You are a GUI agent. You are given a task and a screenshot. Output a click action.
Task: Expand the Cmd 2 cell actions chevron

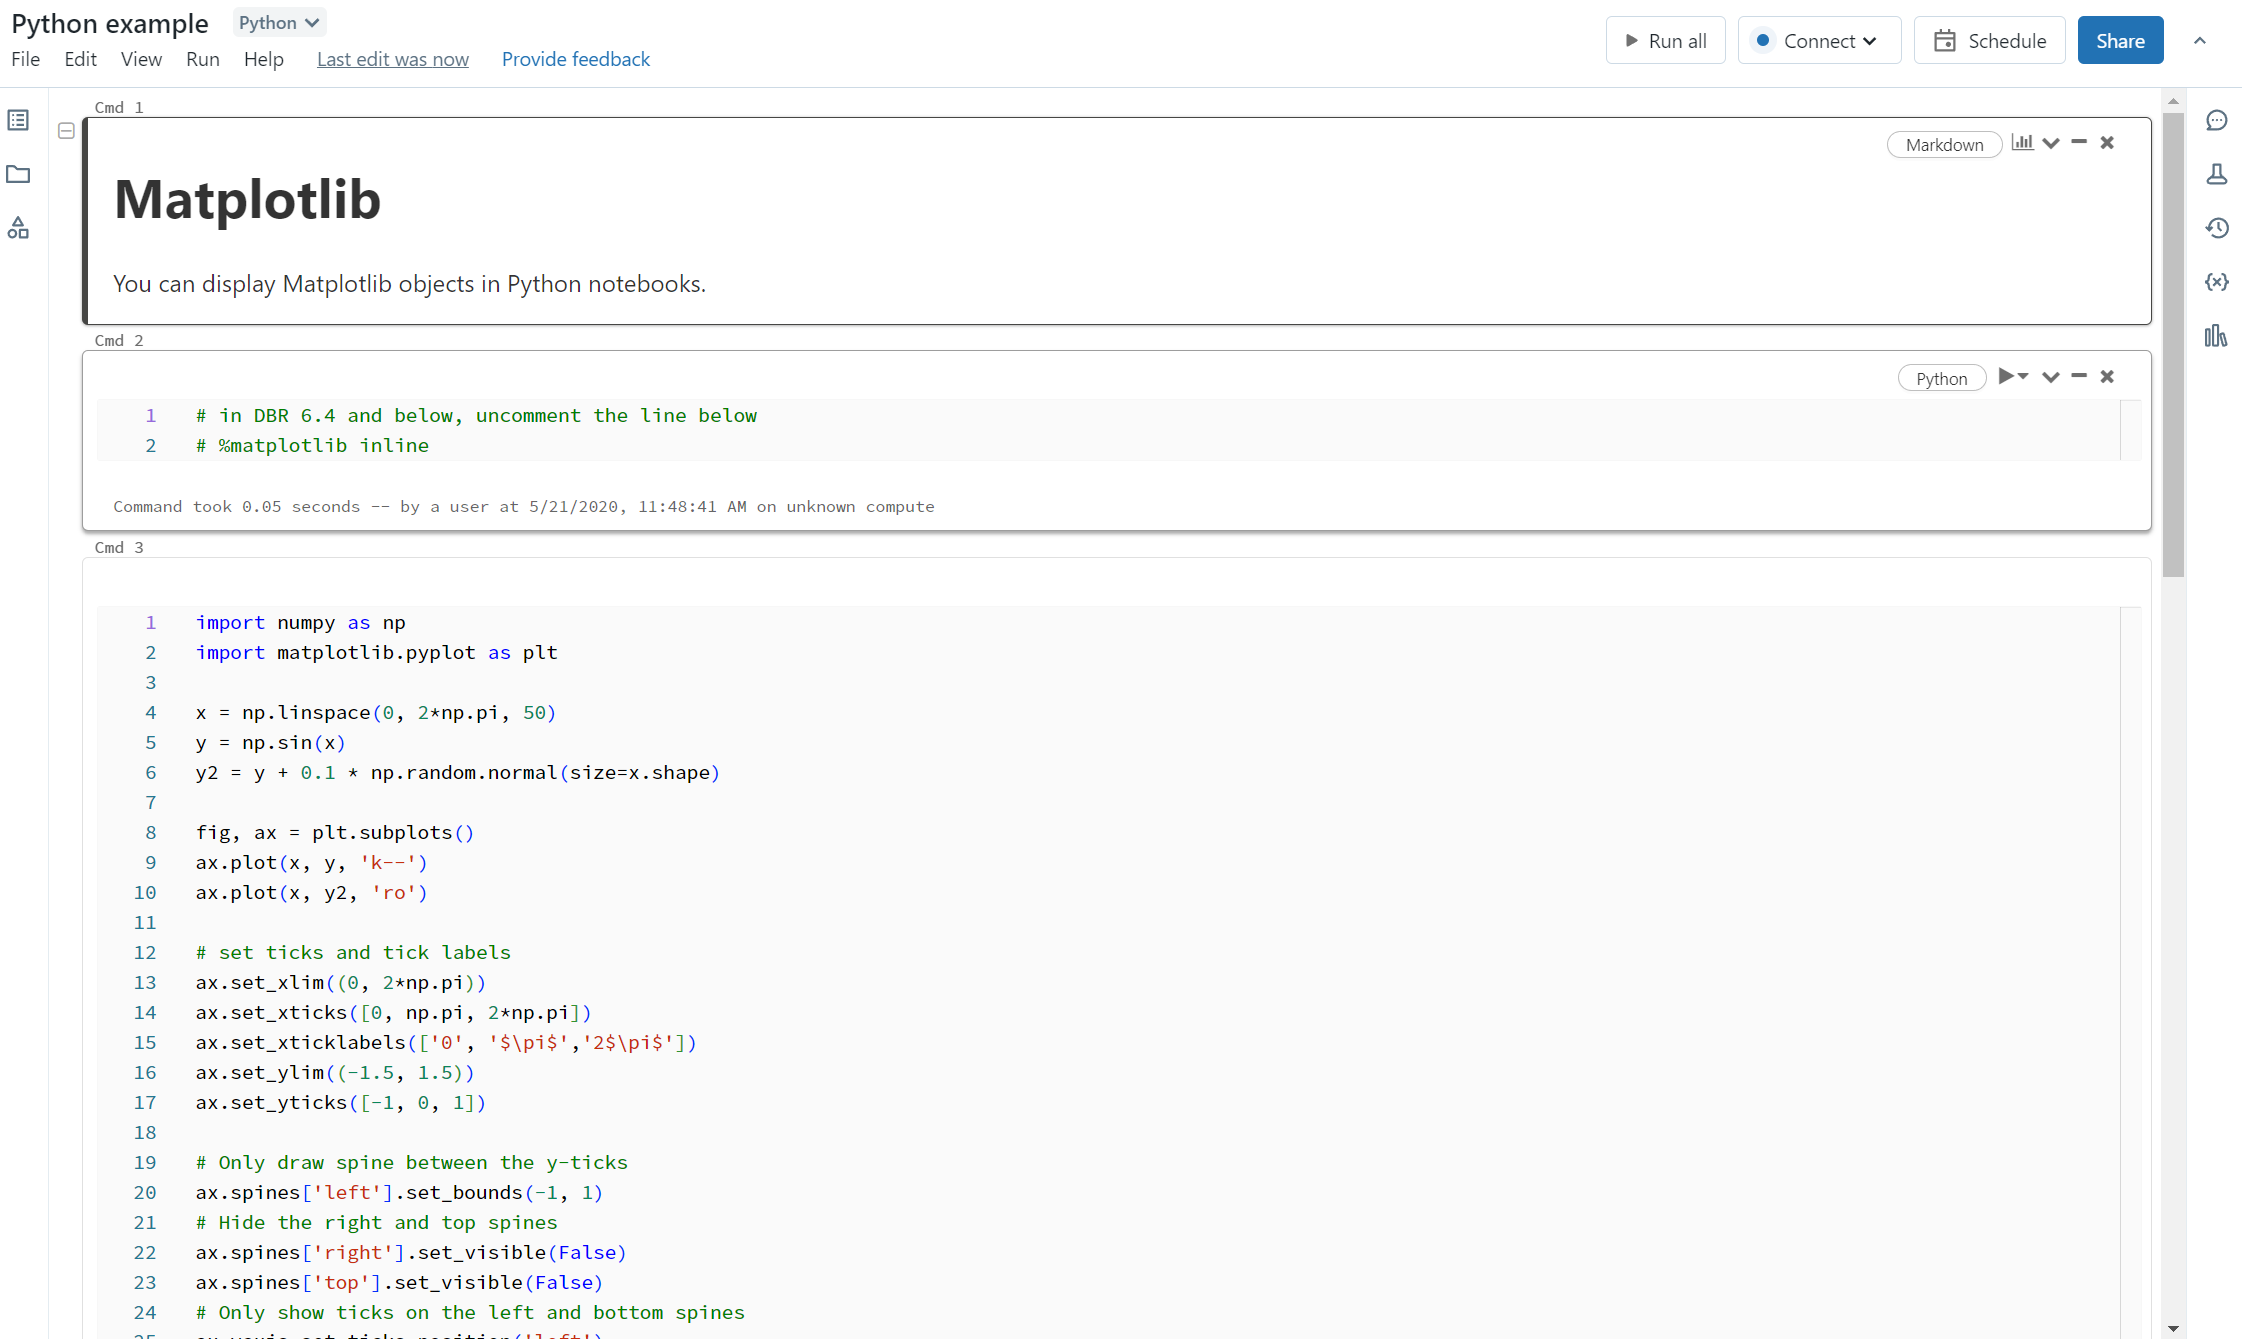coord(2051,377)
